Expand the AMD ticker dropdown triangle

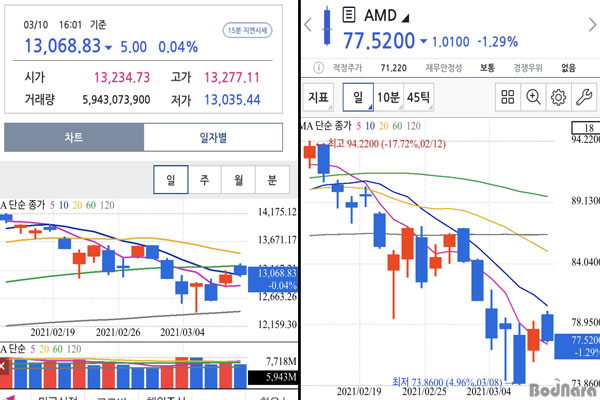[x=406, y=18]
